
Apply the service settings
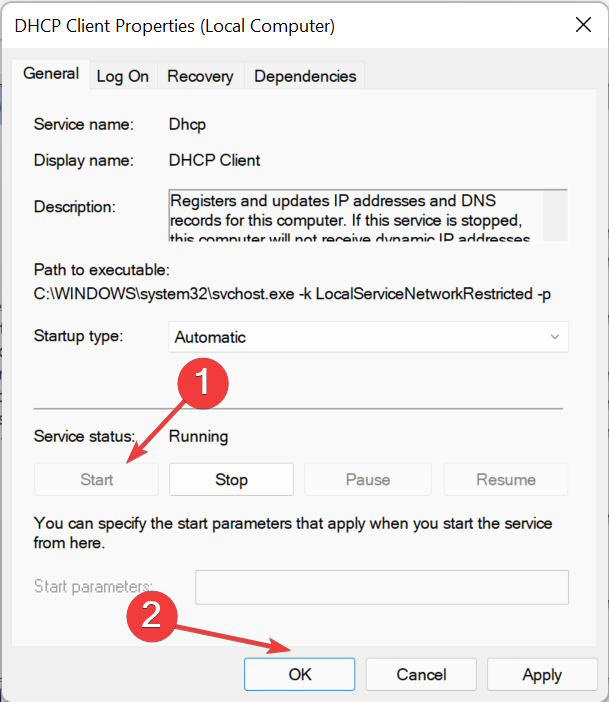coord(542,674)
